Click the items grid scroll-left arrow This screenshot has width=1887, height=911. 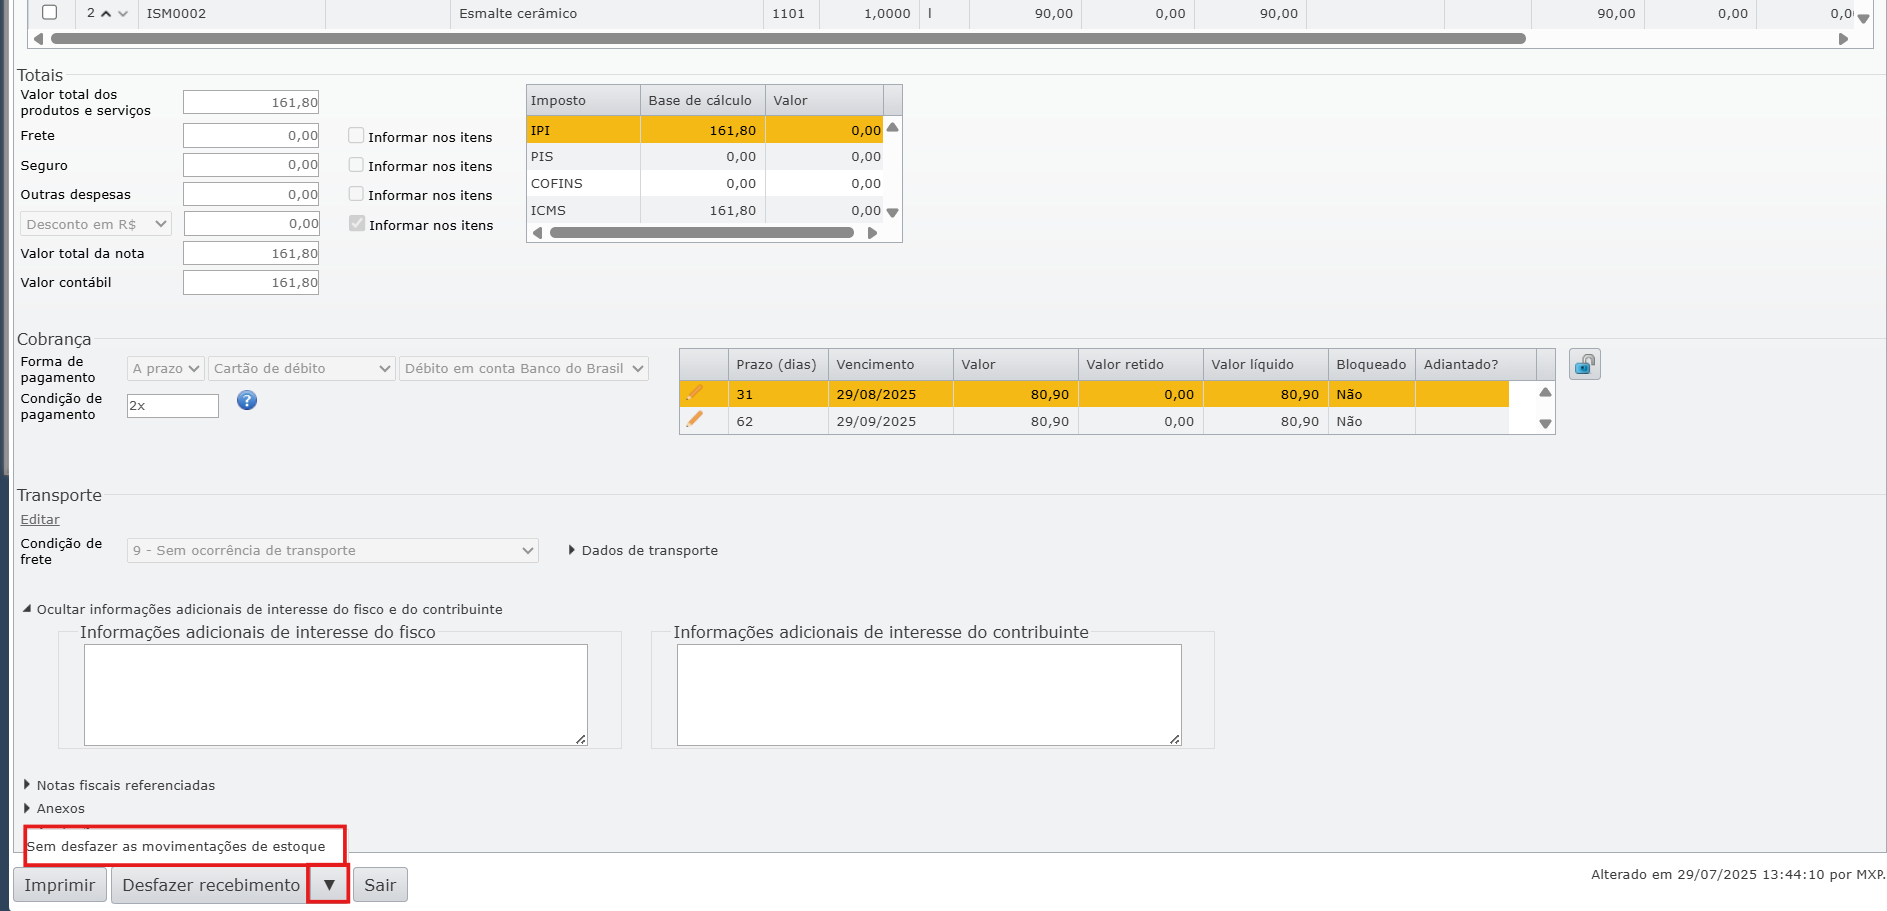click(38, 39)
